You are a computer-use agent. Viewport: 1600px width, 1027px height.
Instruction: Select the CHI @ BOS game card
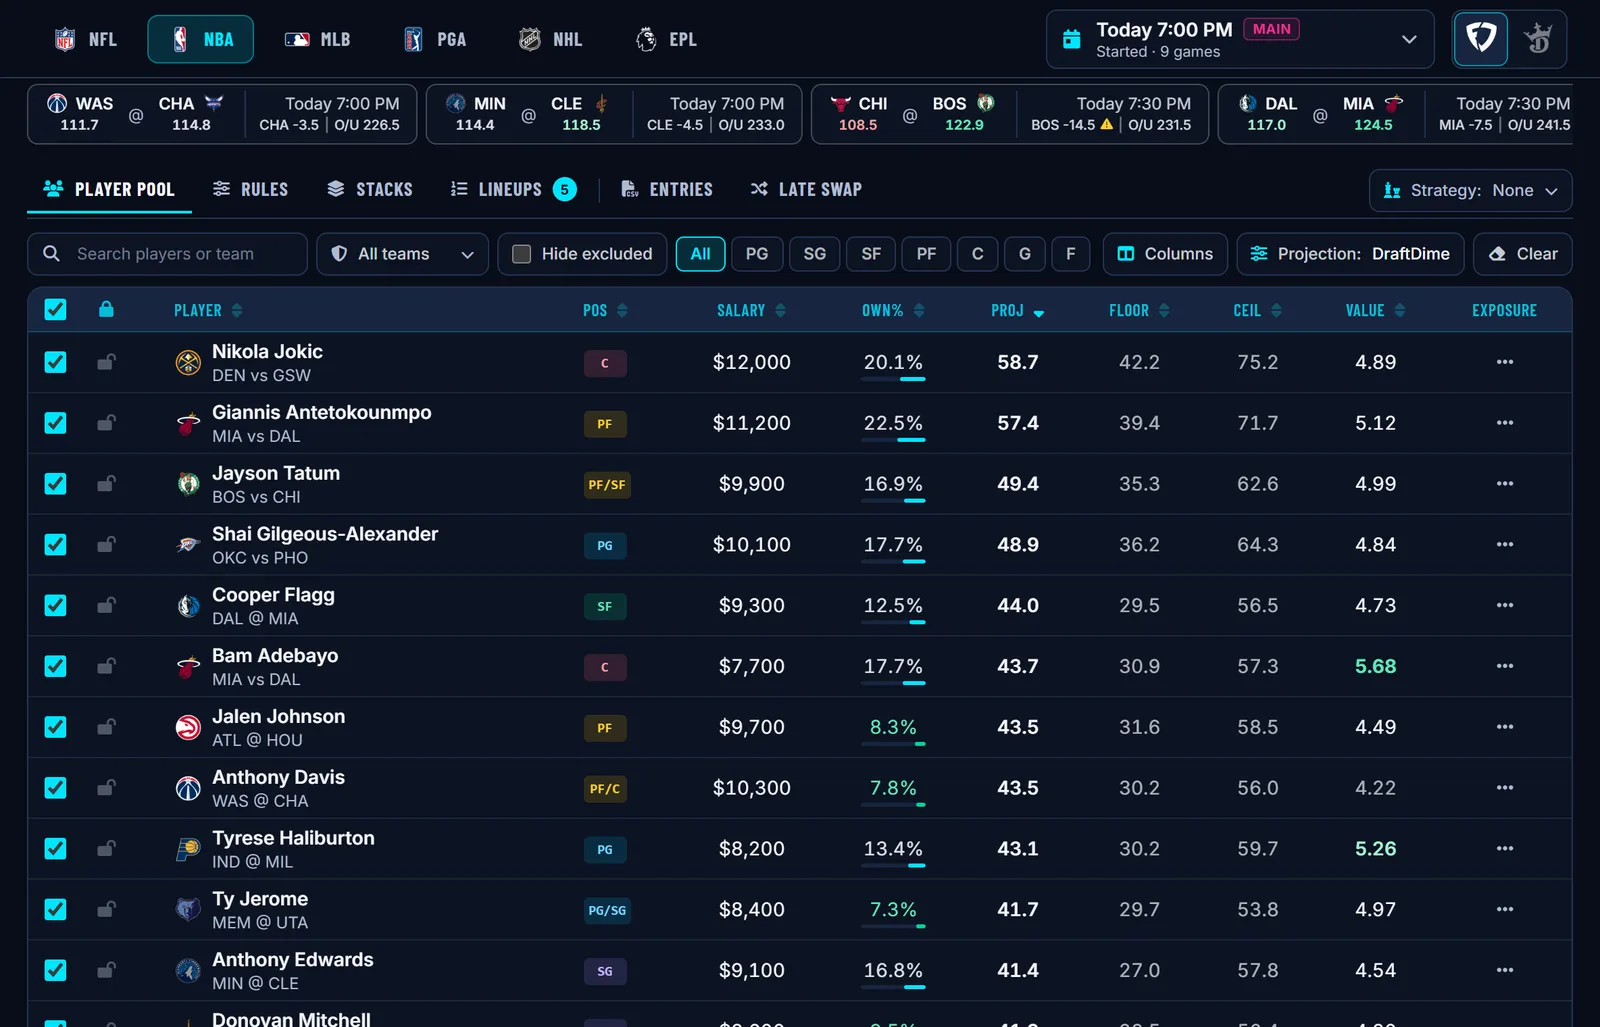[x=1010, y=114]
